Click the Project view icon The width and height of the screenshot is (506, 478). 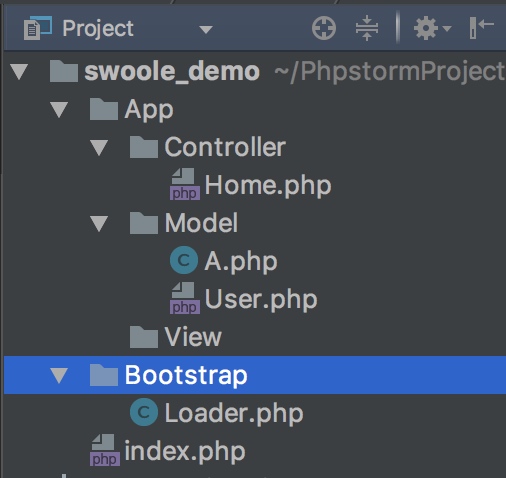click(x=38, y=28)
